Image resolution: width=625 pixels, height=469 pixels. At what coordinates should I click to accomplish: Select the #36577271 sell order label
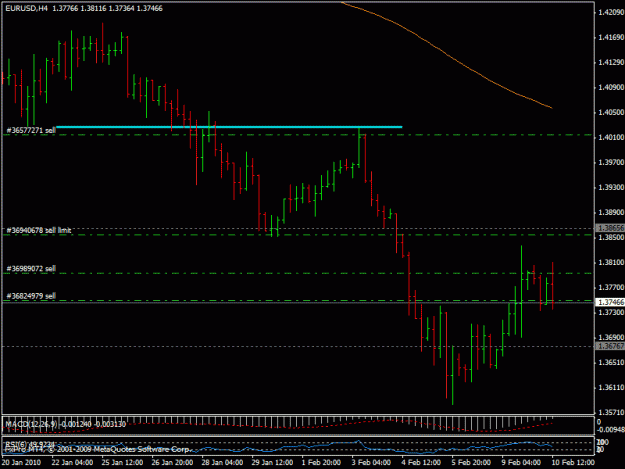(x=31, y=130)
